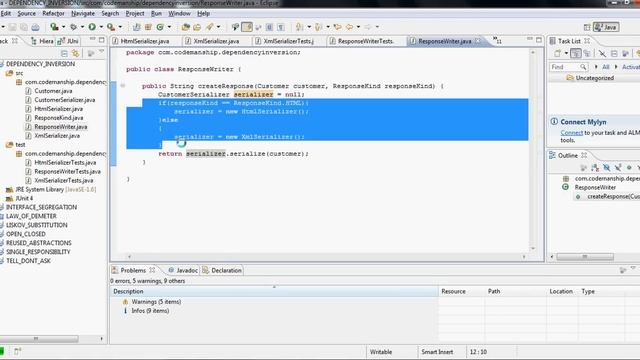Click the Forward navigation arrow icon
The width and height of the screenshot is (640, 360).
[x=368, y=27]
